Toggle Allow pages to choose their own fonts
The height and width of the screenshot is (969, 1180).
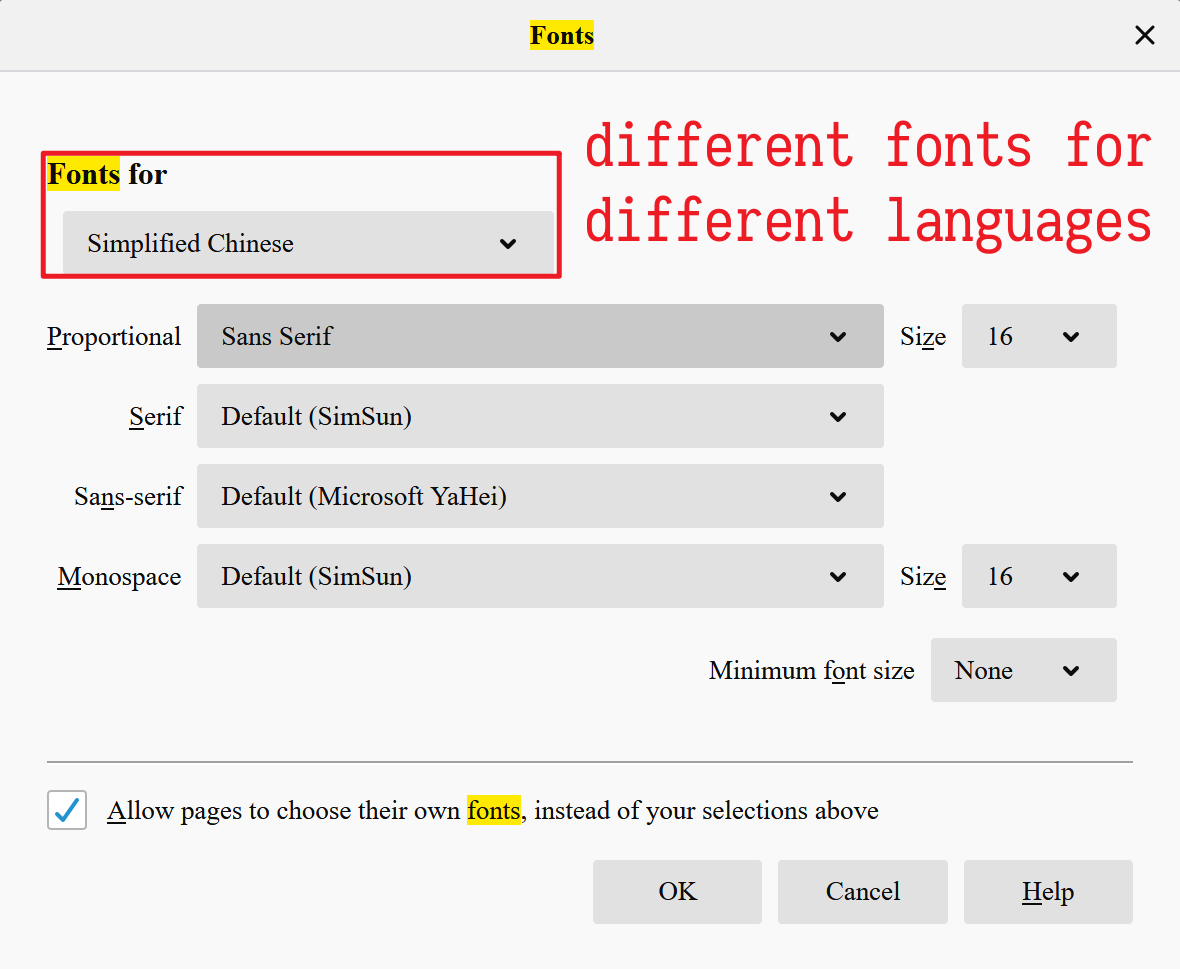(67, 810)
